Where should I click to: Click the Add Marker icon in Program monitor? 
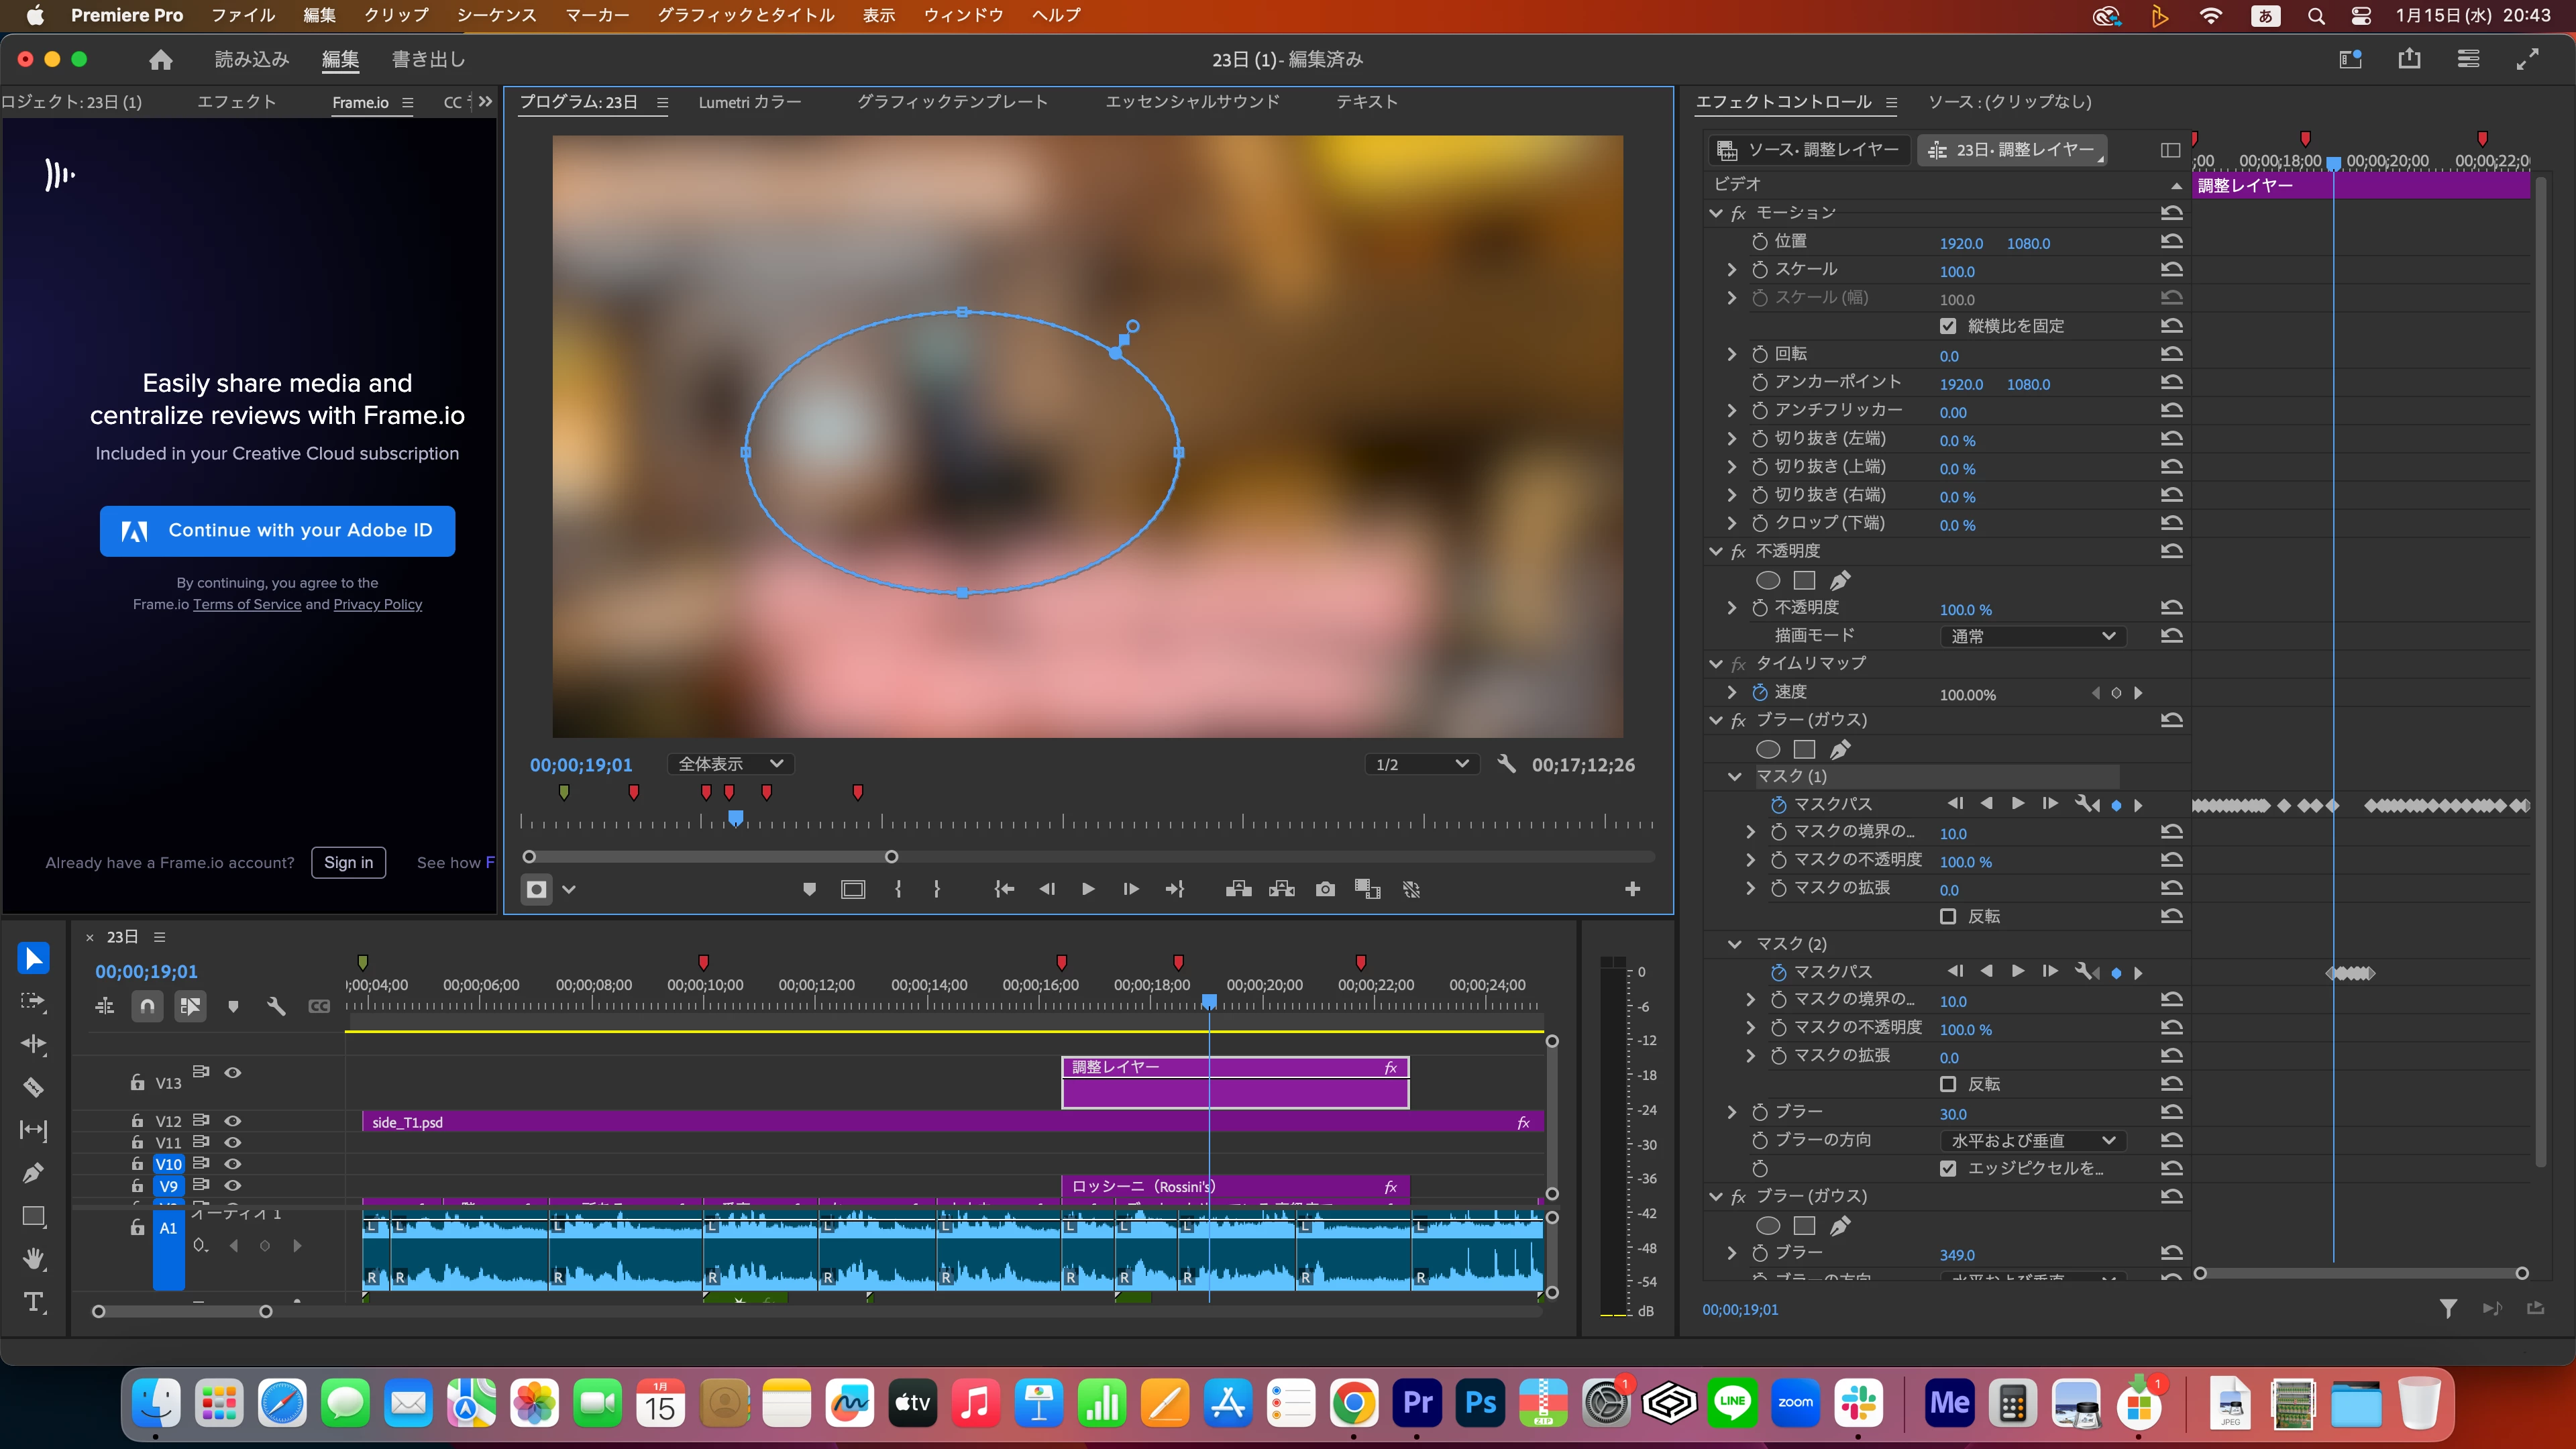(809, 889)
